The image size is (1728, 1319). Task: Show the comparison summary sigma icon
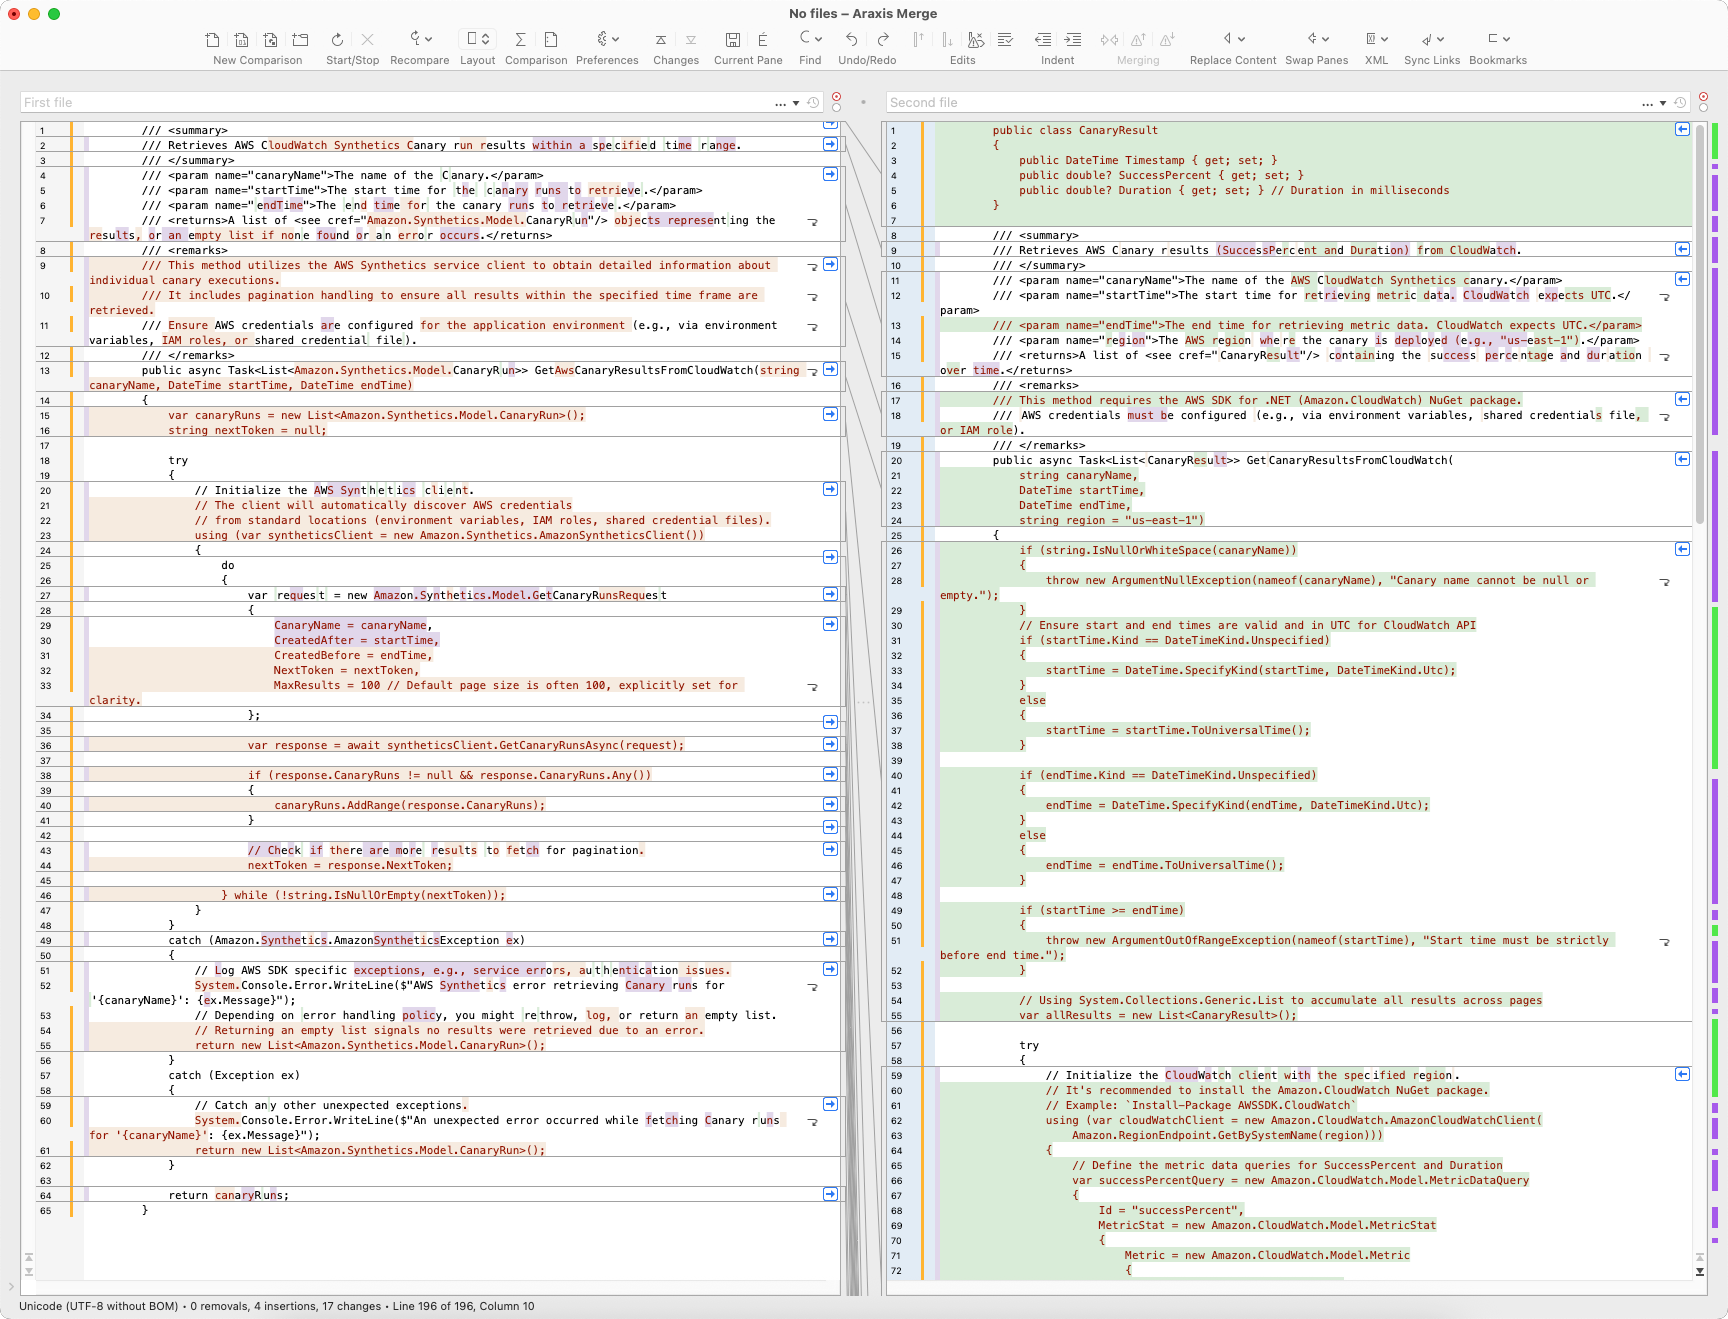(x=520, y=40)
